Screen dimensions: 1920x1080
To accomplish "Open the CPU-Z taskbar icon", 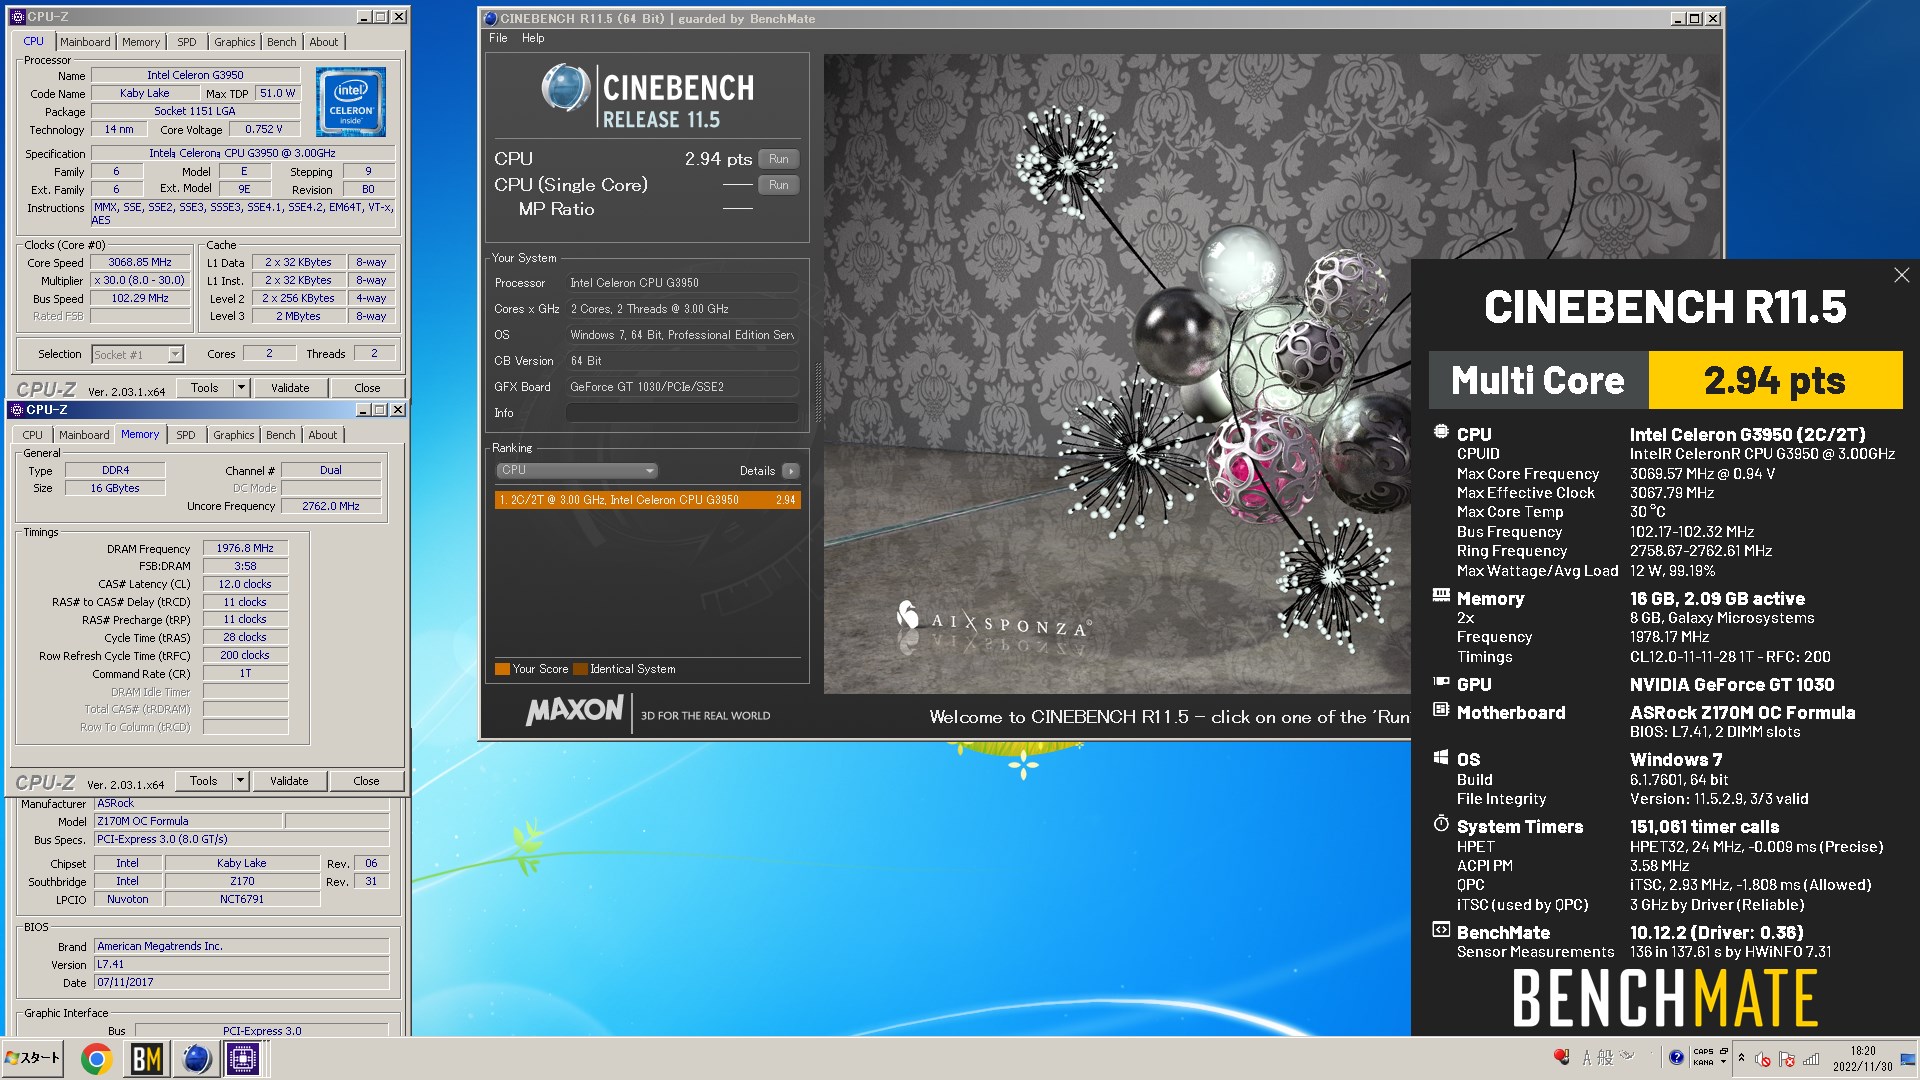I will (x=243, y=1058).
